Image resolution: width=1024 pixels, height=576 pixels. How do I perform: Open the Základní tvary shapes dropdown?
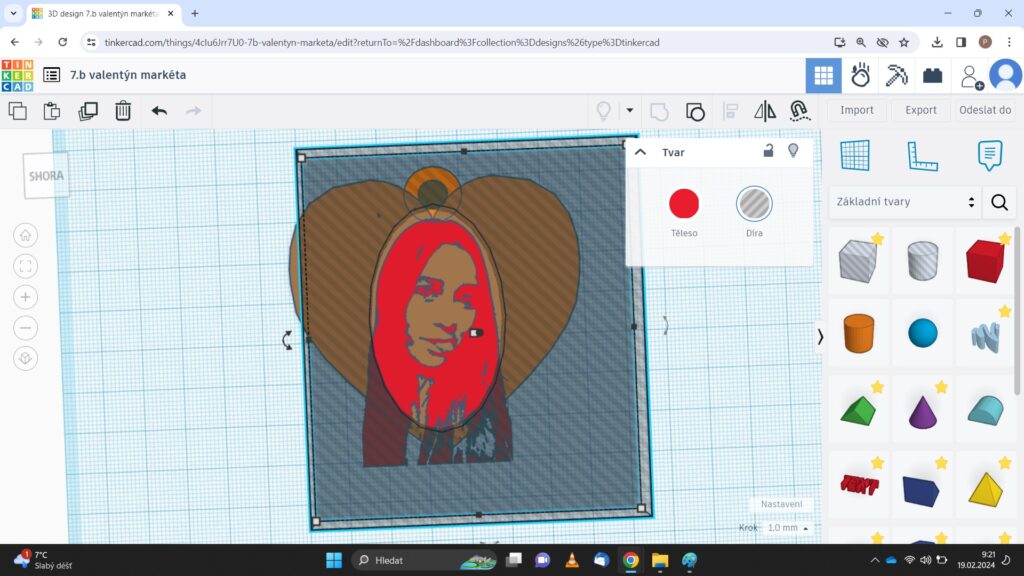[x=904, y=202]
